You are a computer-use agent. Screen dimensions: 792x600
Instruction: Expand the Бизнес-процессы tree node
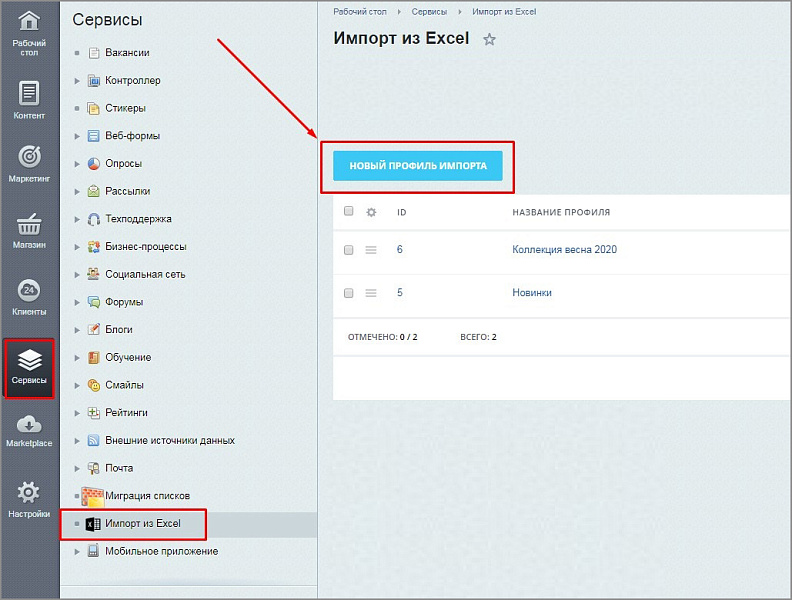78,247
